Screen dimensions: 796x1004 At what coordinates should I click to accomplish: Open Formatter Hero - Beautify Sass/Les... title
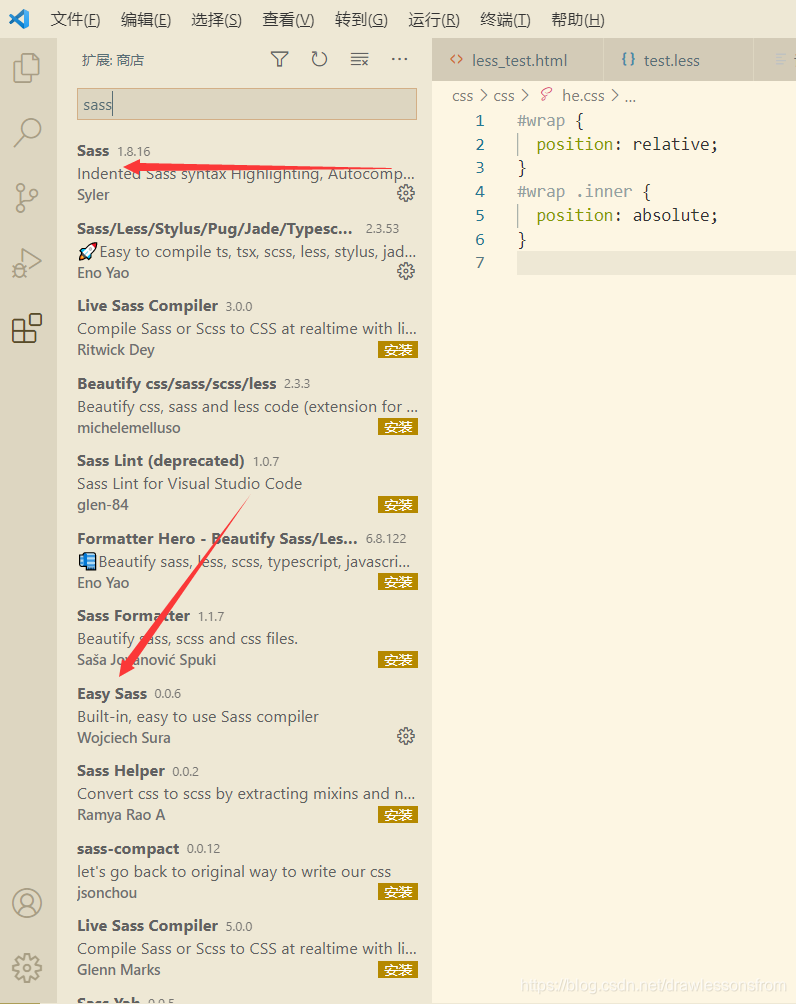[217, 538]
